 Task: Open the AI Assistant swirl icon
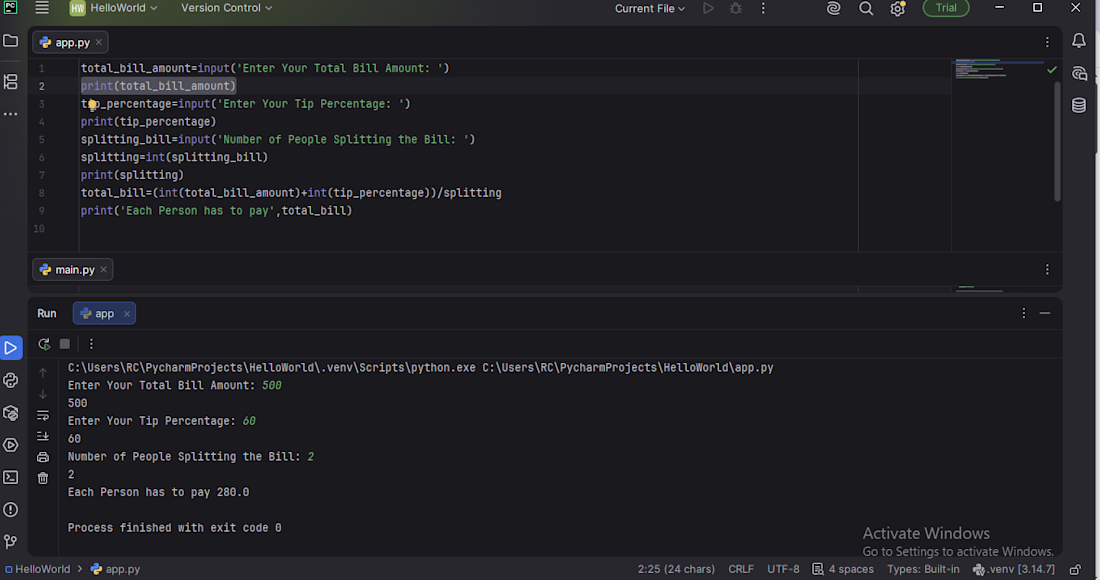pyautogui.click(x=833, y=8)
